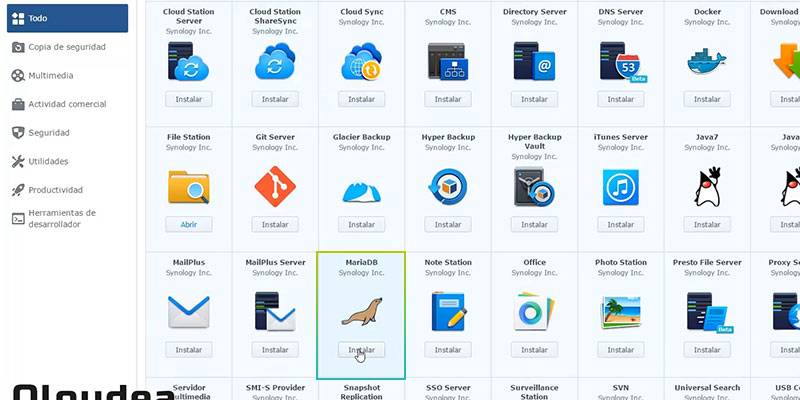Install the Hyper Backup Vault package
Image resolution: width=800 pixels, height=400 pixels.
[x=534, y=224]
